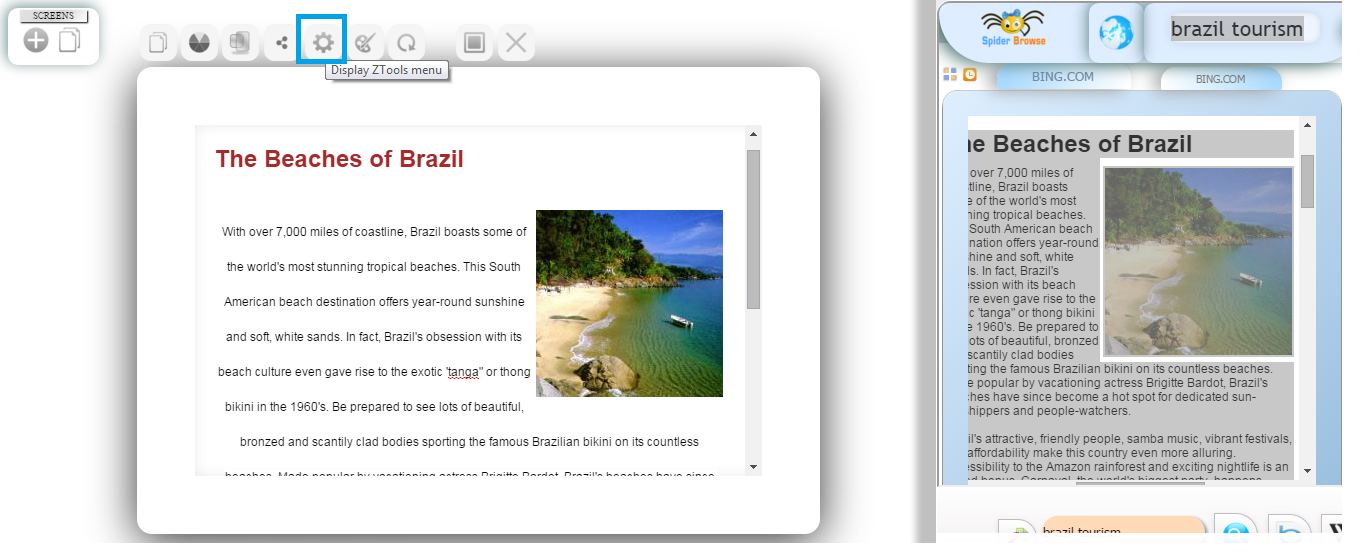Image resolution: width=1360 pixels, height=552 pixels.
Task: Click the four-square grid icon
Action: pos(950,75)
